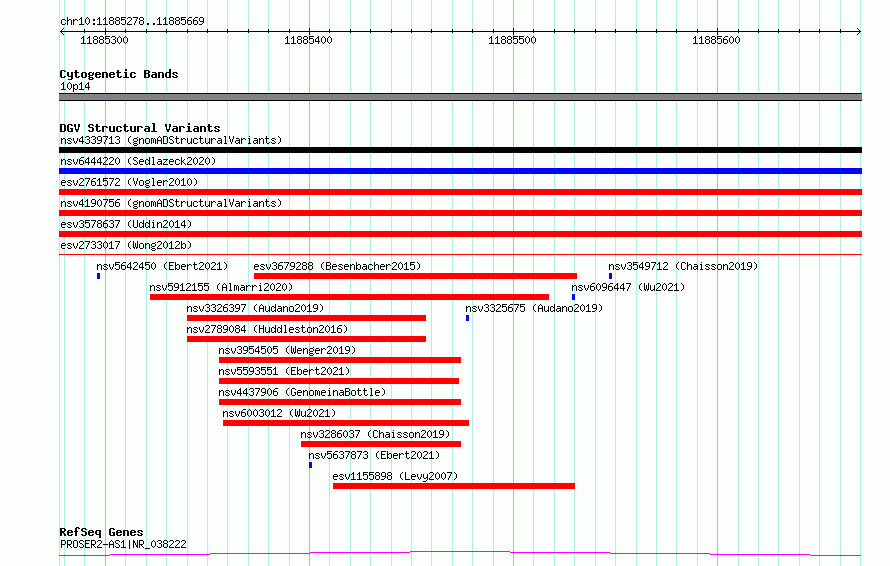Click the nsv4339713 (gnomADStructuralVariants) label
Image resolution: width=890 pixels, height=566 pixels.
pyautogui.click(x=171, y=140)
